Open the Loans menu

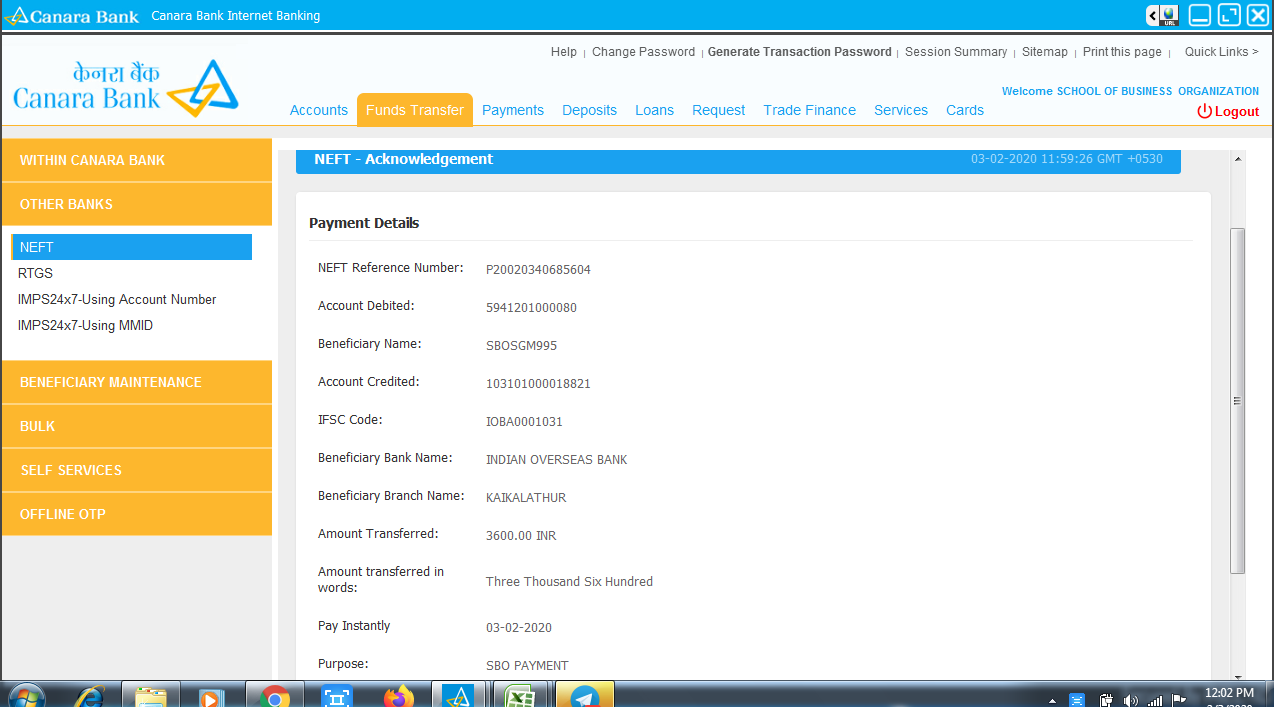[x=654, y=110]
